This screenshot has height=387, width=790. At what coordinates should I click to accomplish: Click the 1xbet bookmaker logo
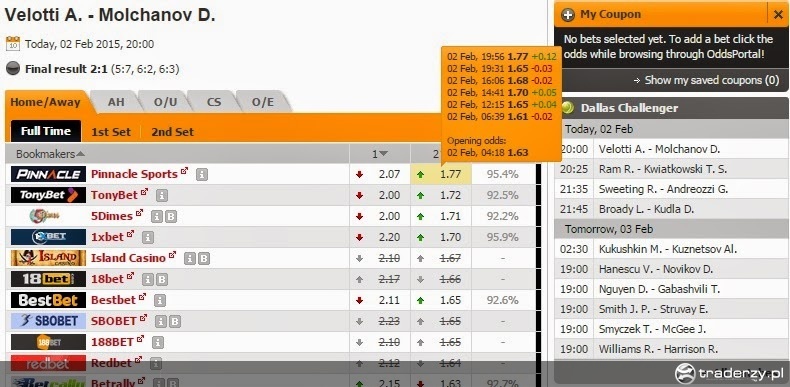click(48, 237)
